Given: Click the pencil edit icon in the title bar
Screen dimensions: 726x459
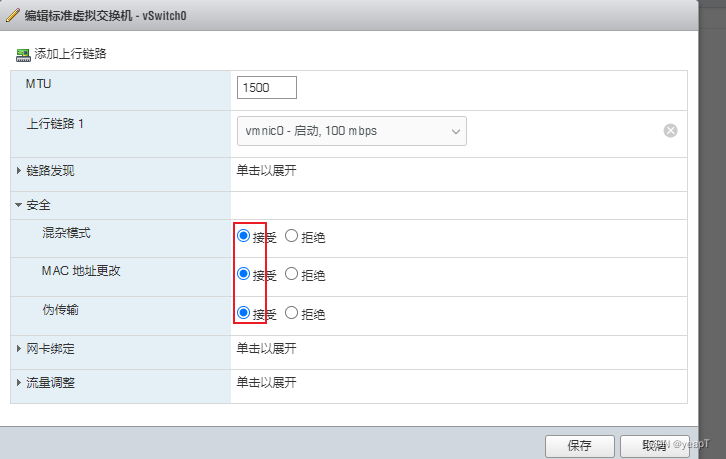Looking at the screenshot, I should [13, 15].
